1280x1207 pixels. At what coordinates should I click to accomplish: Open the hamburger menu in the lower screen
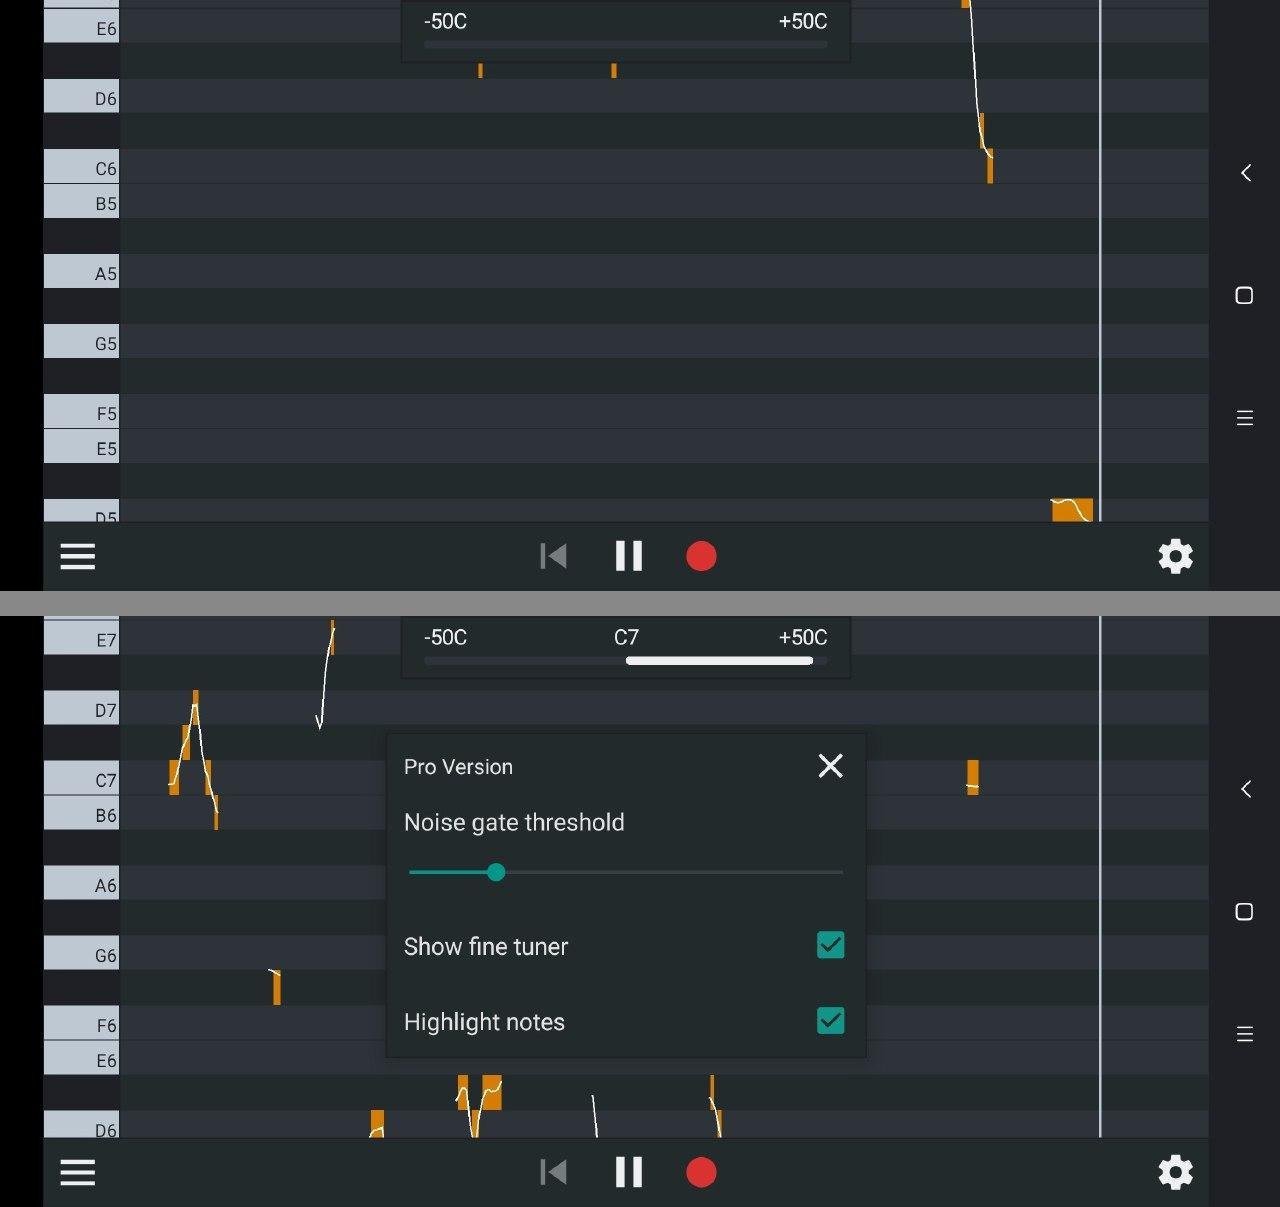click(78, 1172)
